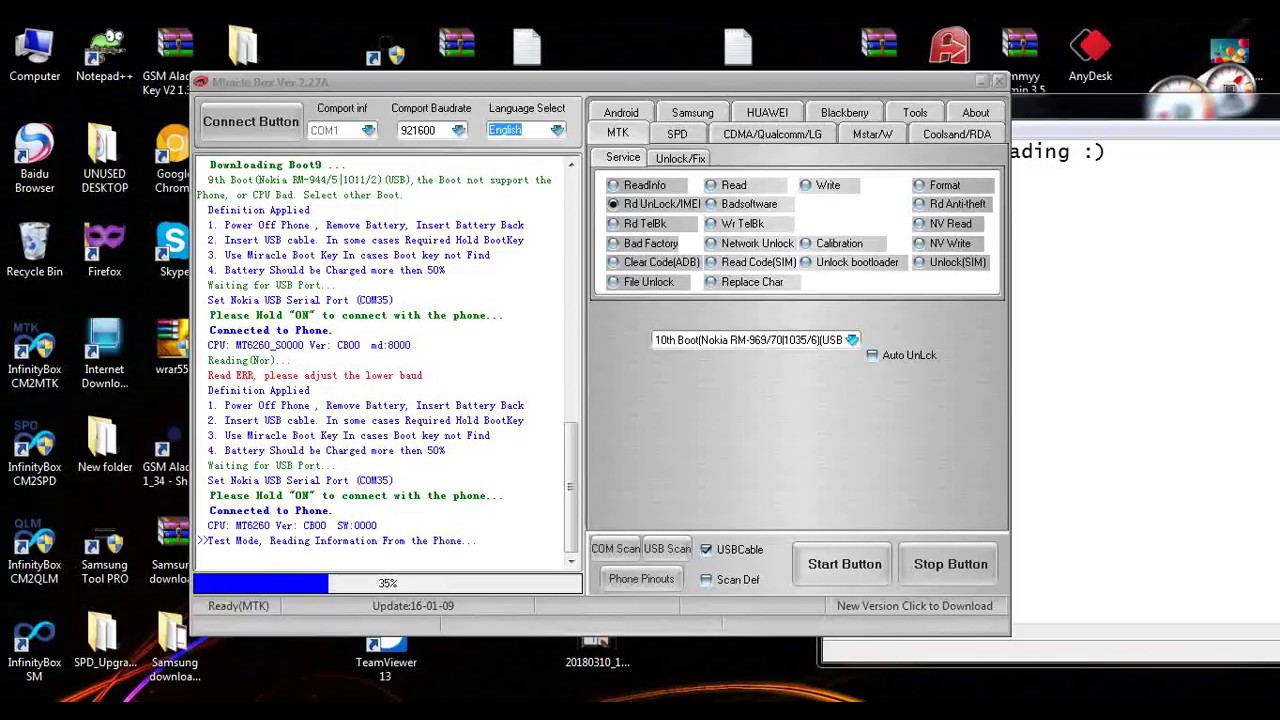Switch to the SPD tab

tap(677, 135)
